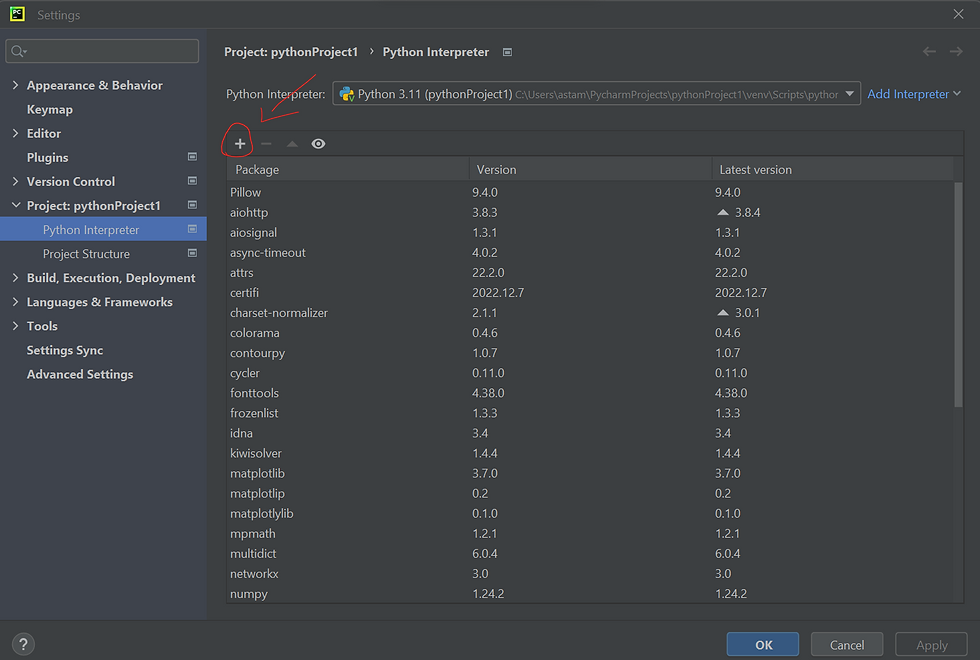Click the search magnifier icon

pos(18,51)
